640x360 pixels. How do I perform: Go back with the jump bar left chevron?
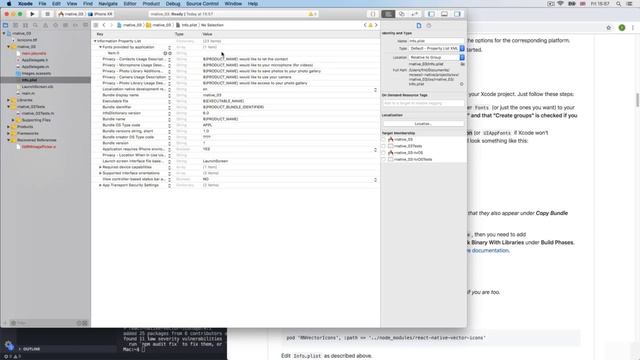(104, 25)
